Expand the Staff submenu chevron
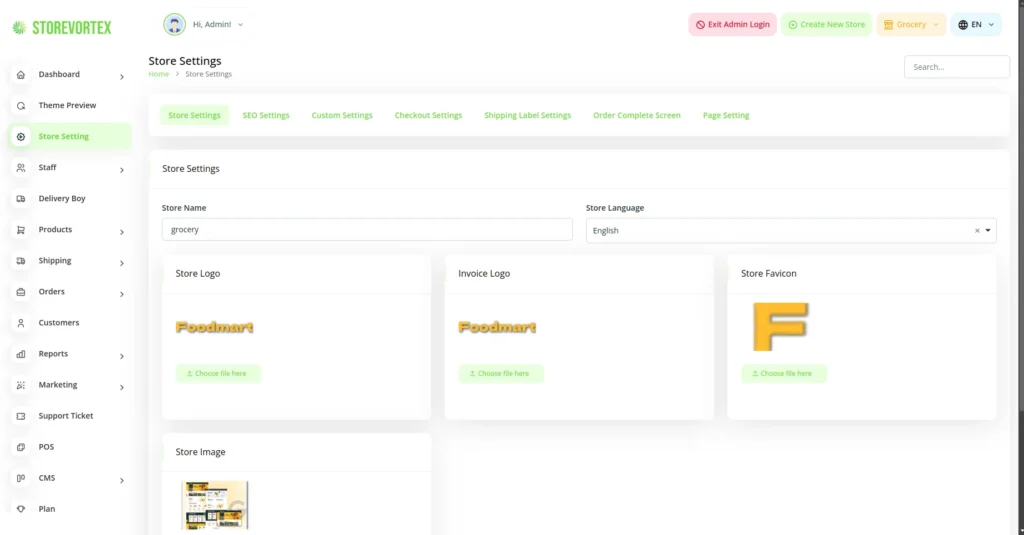 click(121, 170)
